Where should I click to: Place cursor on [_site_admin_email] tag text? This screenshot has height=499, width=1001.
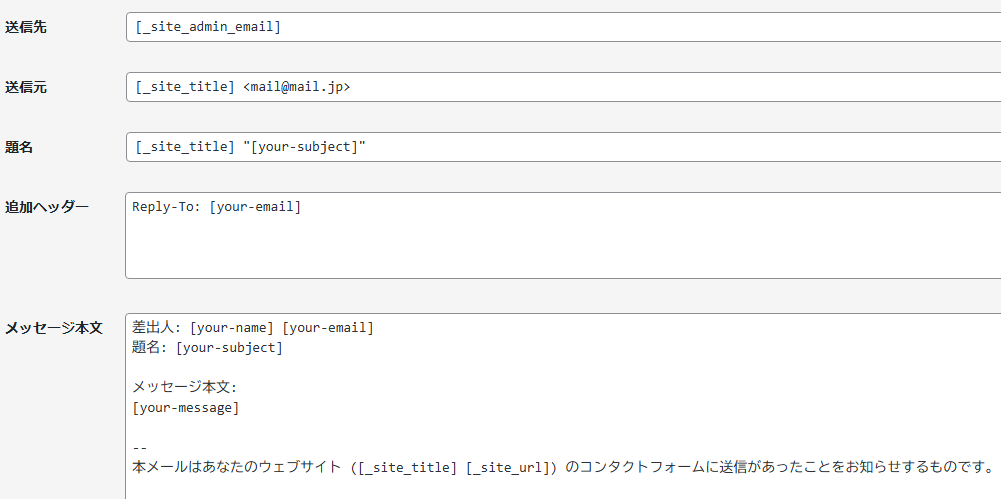(x=208, y=27)
